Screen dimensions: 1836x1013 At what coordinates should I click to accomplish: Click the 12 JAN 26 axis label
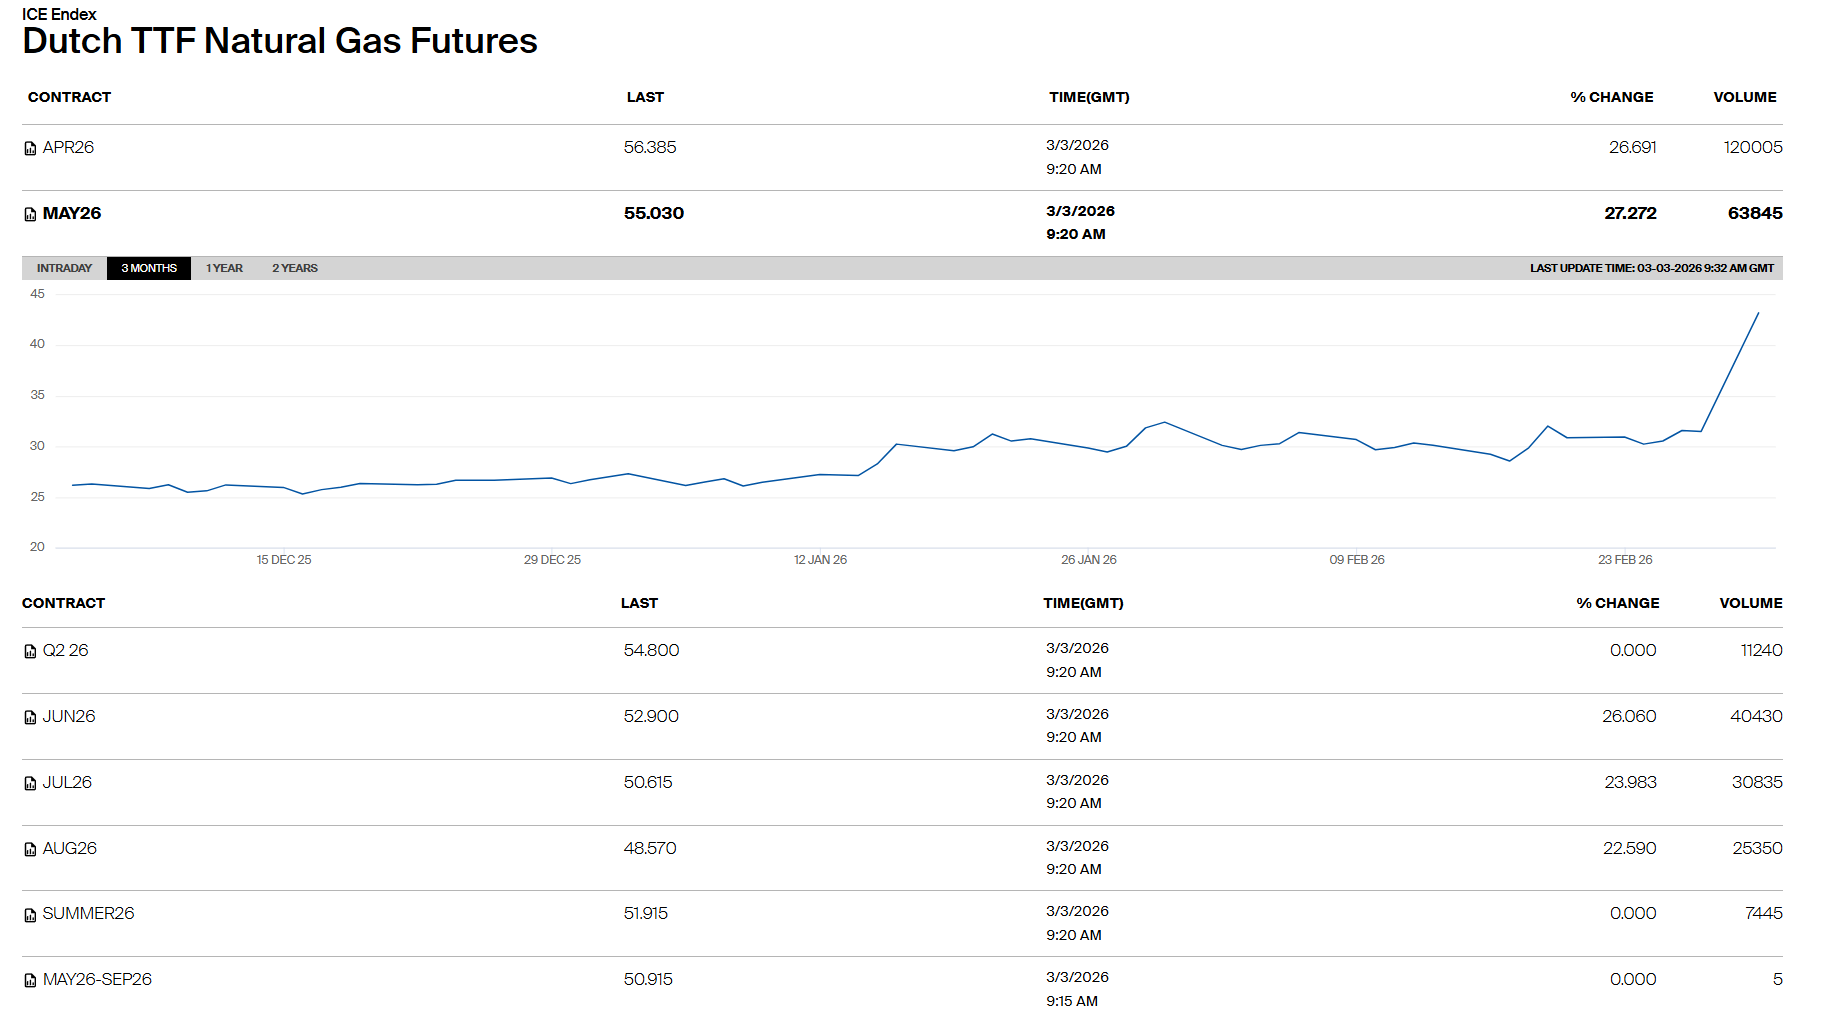pos(820,560)
